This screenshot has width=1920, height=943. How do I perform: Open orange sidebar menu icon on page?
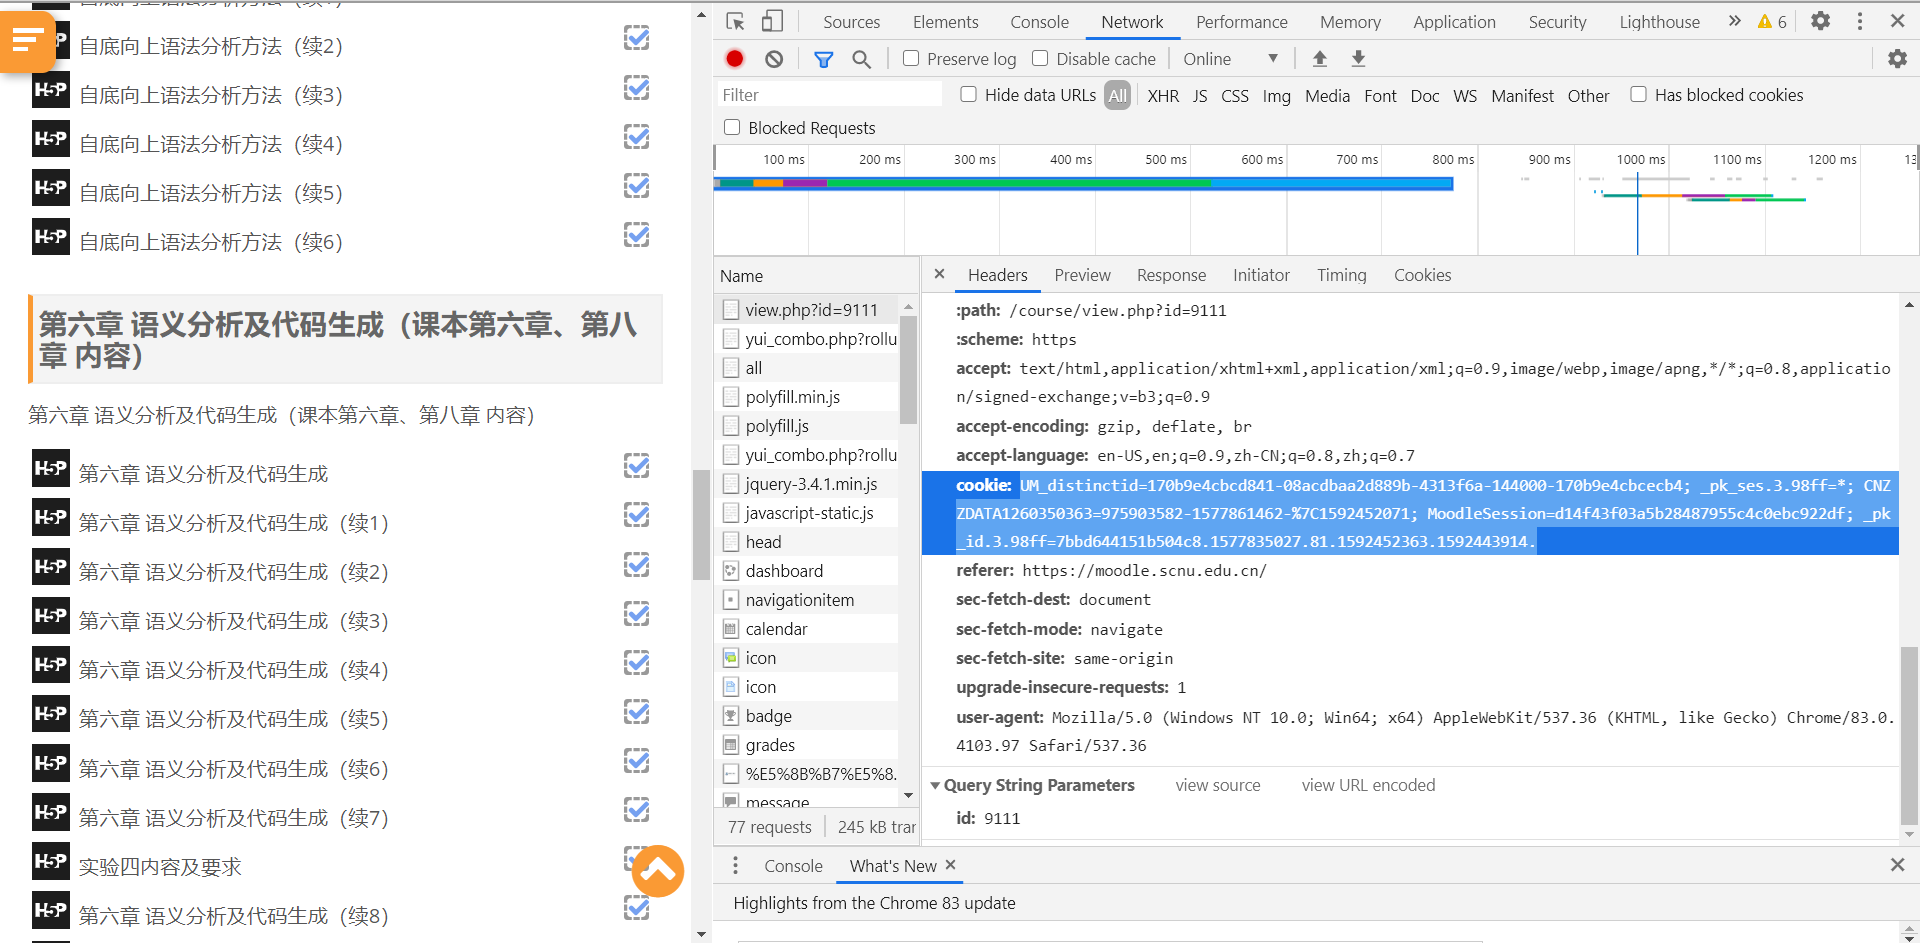click(27, 41)
